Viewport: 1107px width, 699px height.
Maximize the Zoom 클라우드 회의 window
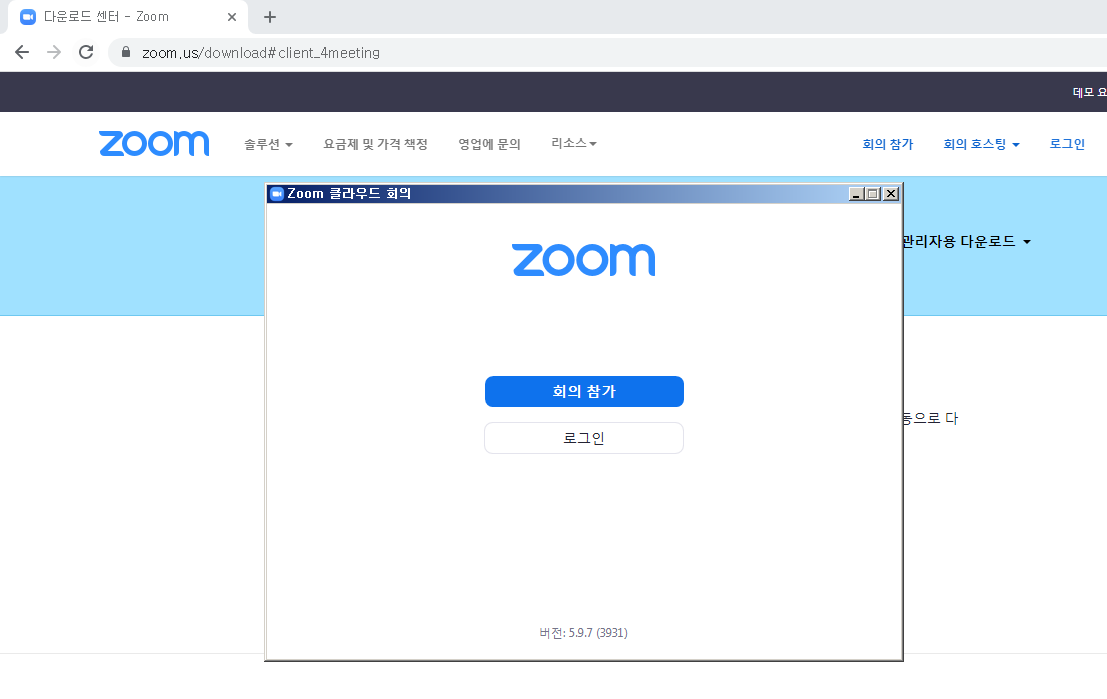coord(873,193)
